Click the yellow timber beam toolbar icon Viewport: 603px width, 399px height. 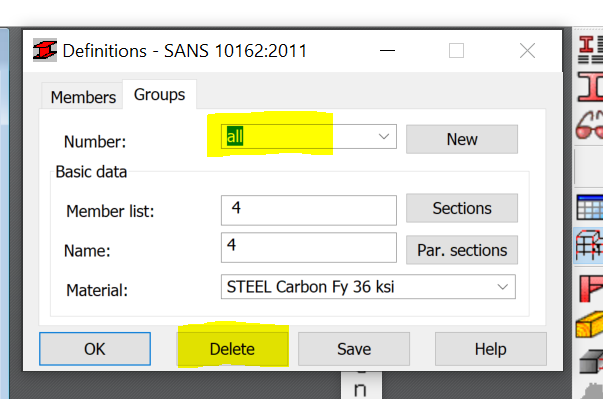point(590,325)
